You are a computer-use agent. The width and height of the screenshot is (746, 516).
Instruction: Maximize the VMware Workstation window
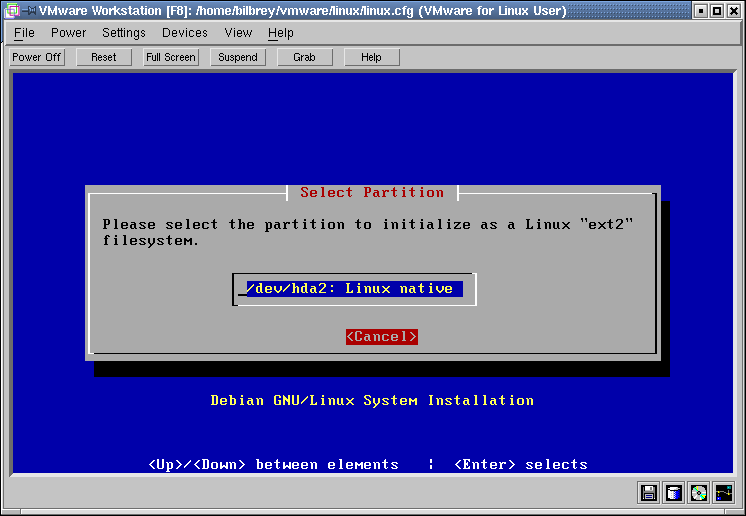point(717,11)
